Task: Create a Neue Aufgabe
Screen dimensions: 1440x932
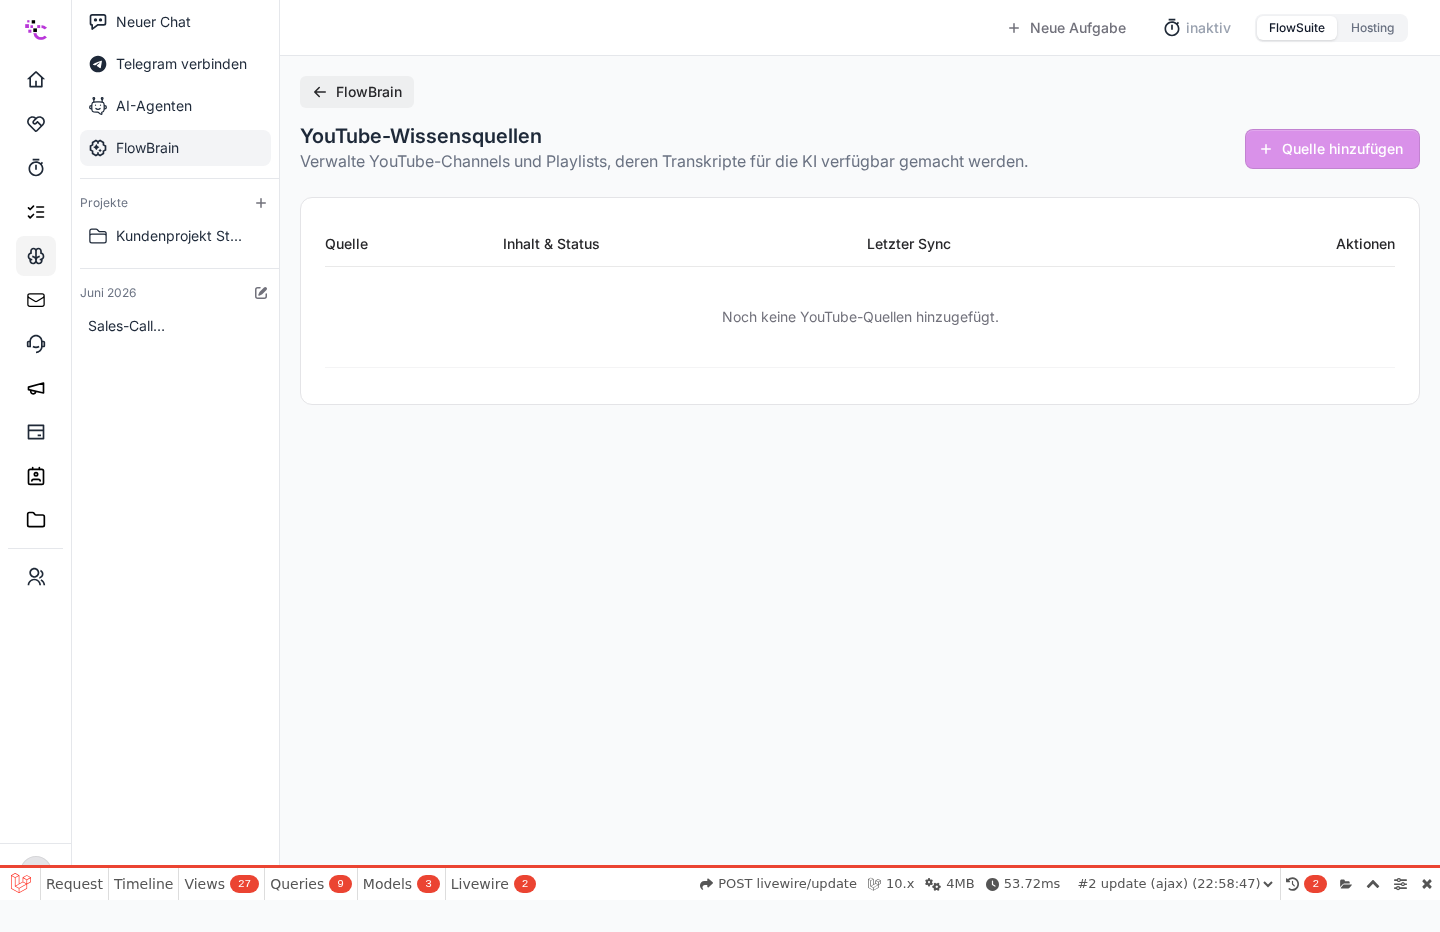Action: 1066,28
